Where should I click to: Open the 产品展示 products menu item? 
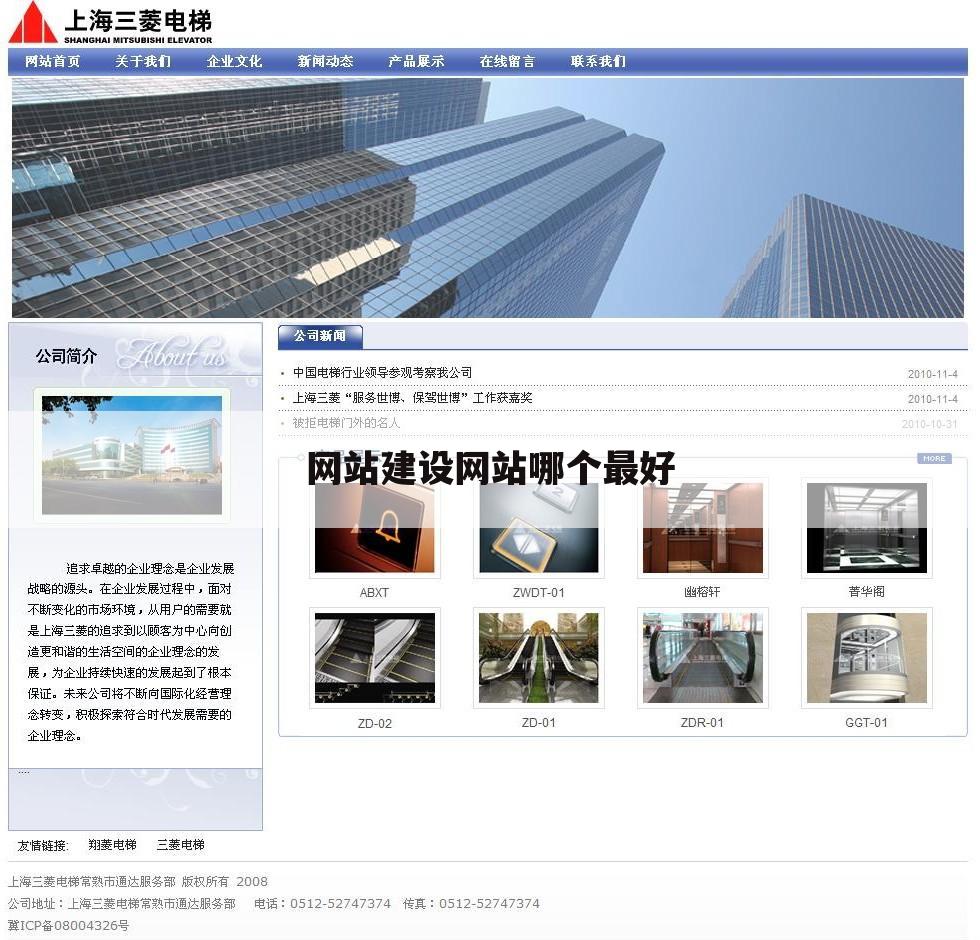[415, 61]
